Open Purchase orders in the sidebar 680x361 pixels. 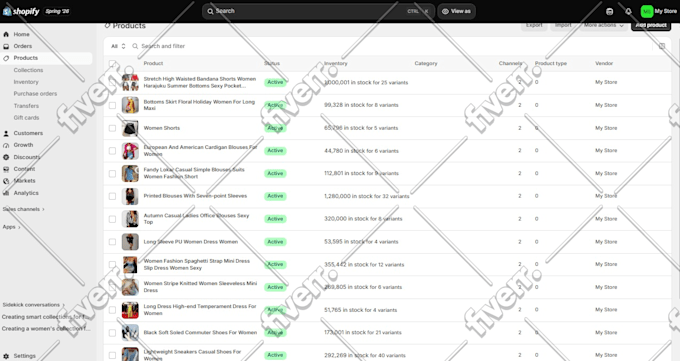pos(35,94)
